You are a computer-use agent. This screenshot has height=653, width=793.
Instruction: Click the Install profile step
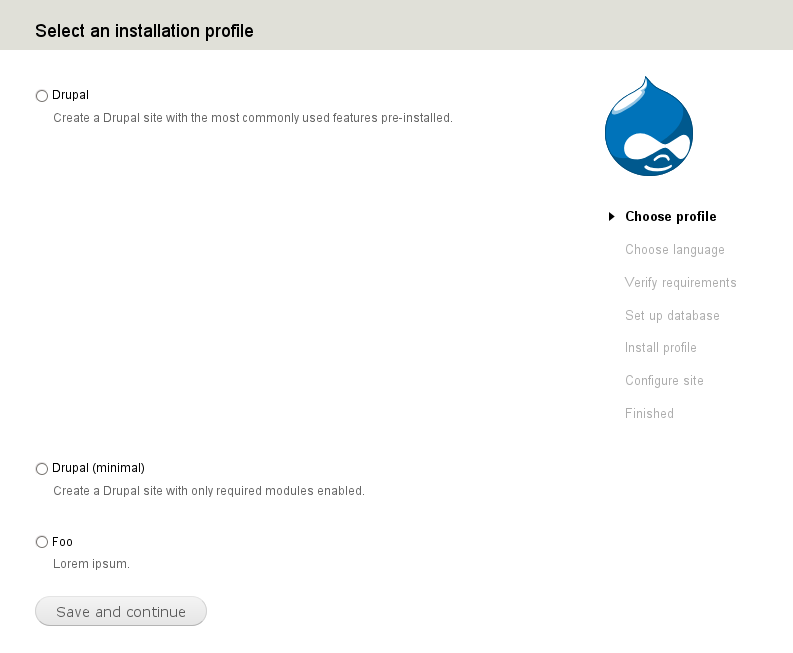[660, 348]
